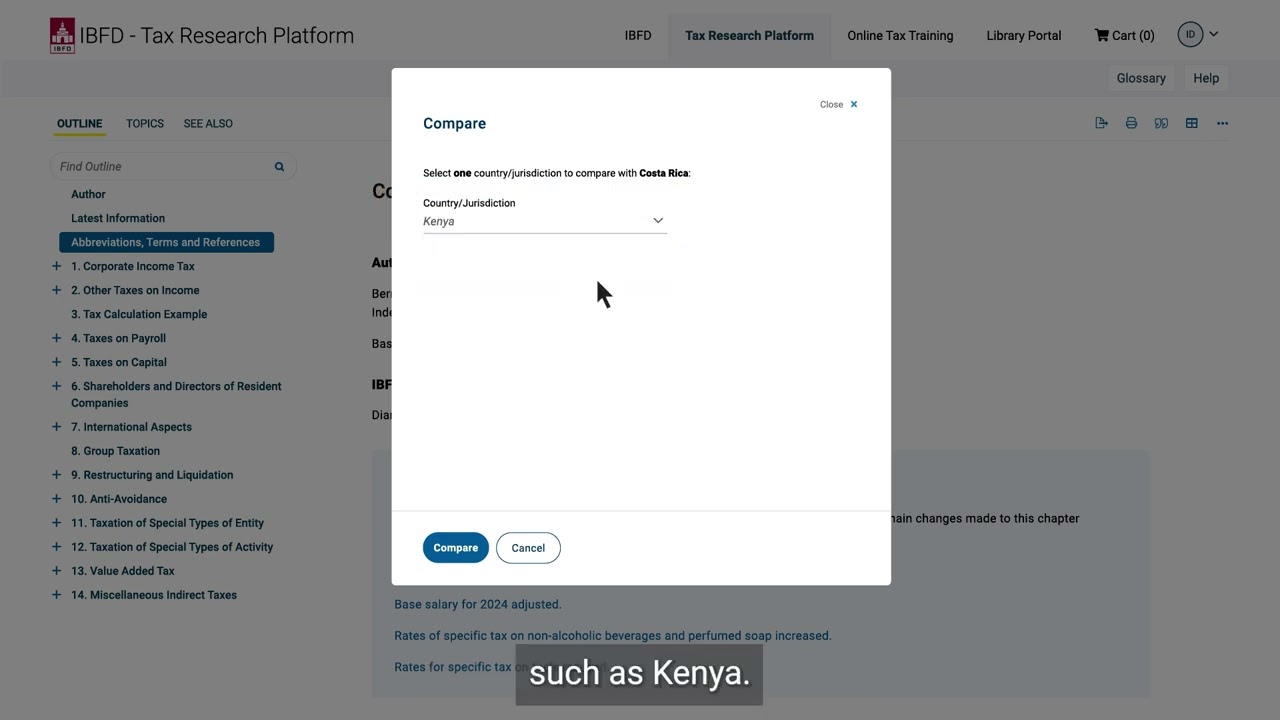Click the Compare button in the dialog
Screen dimensions: 1280x720
455,548
